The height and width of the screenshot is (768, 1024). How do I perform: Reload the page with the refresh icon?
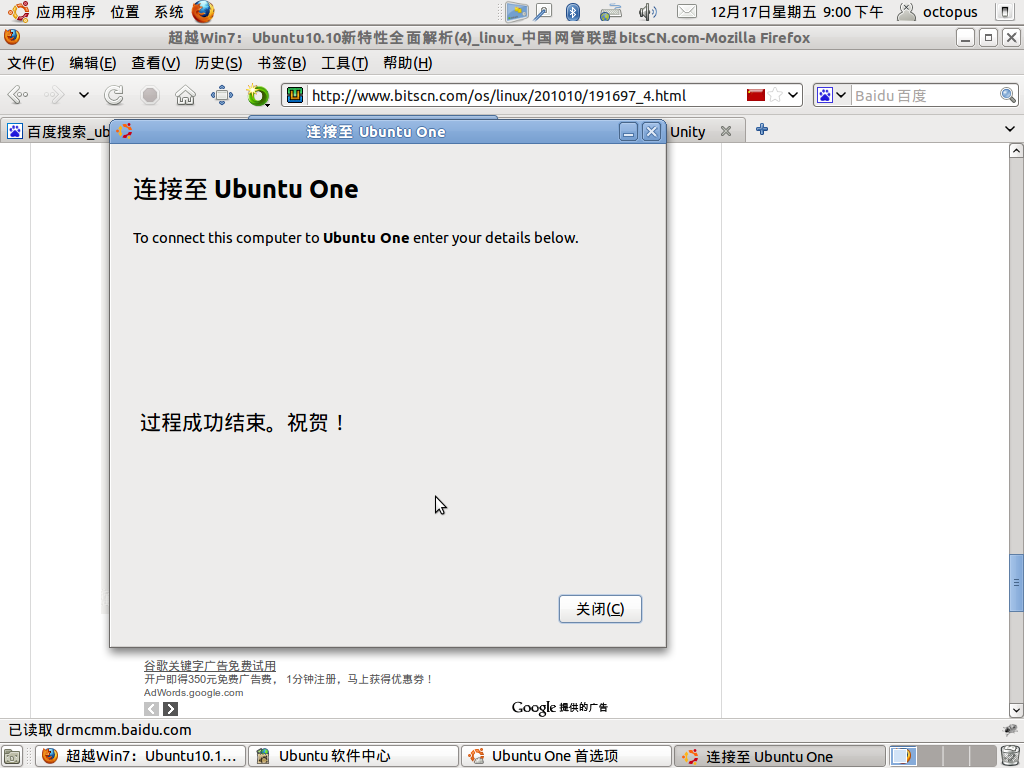pos(114,95)
